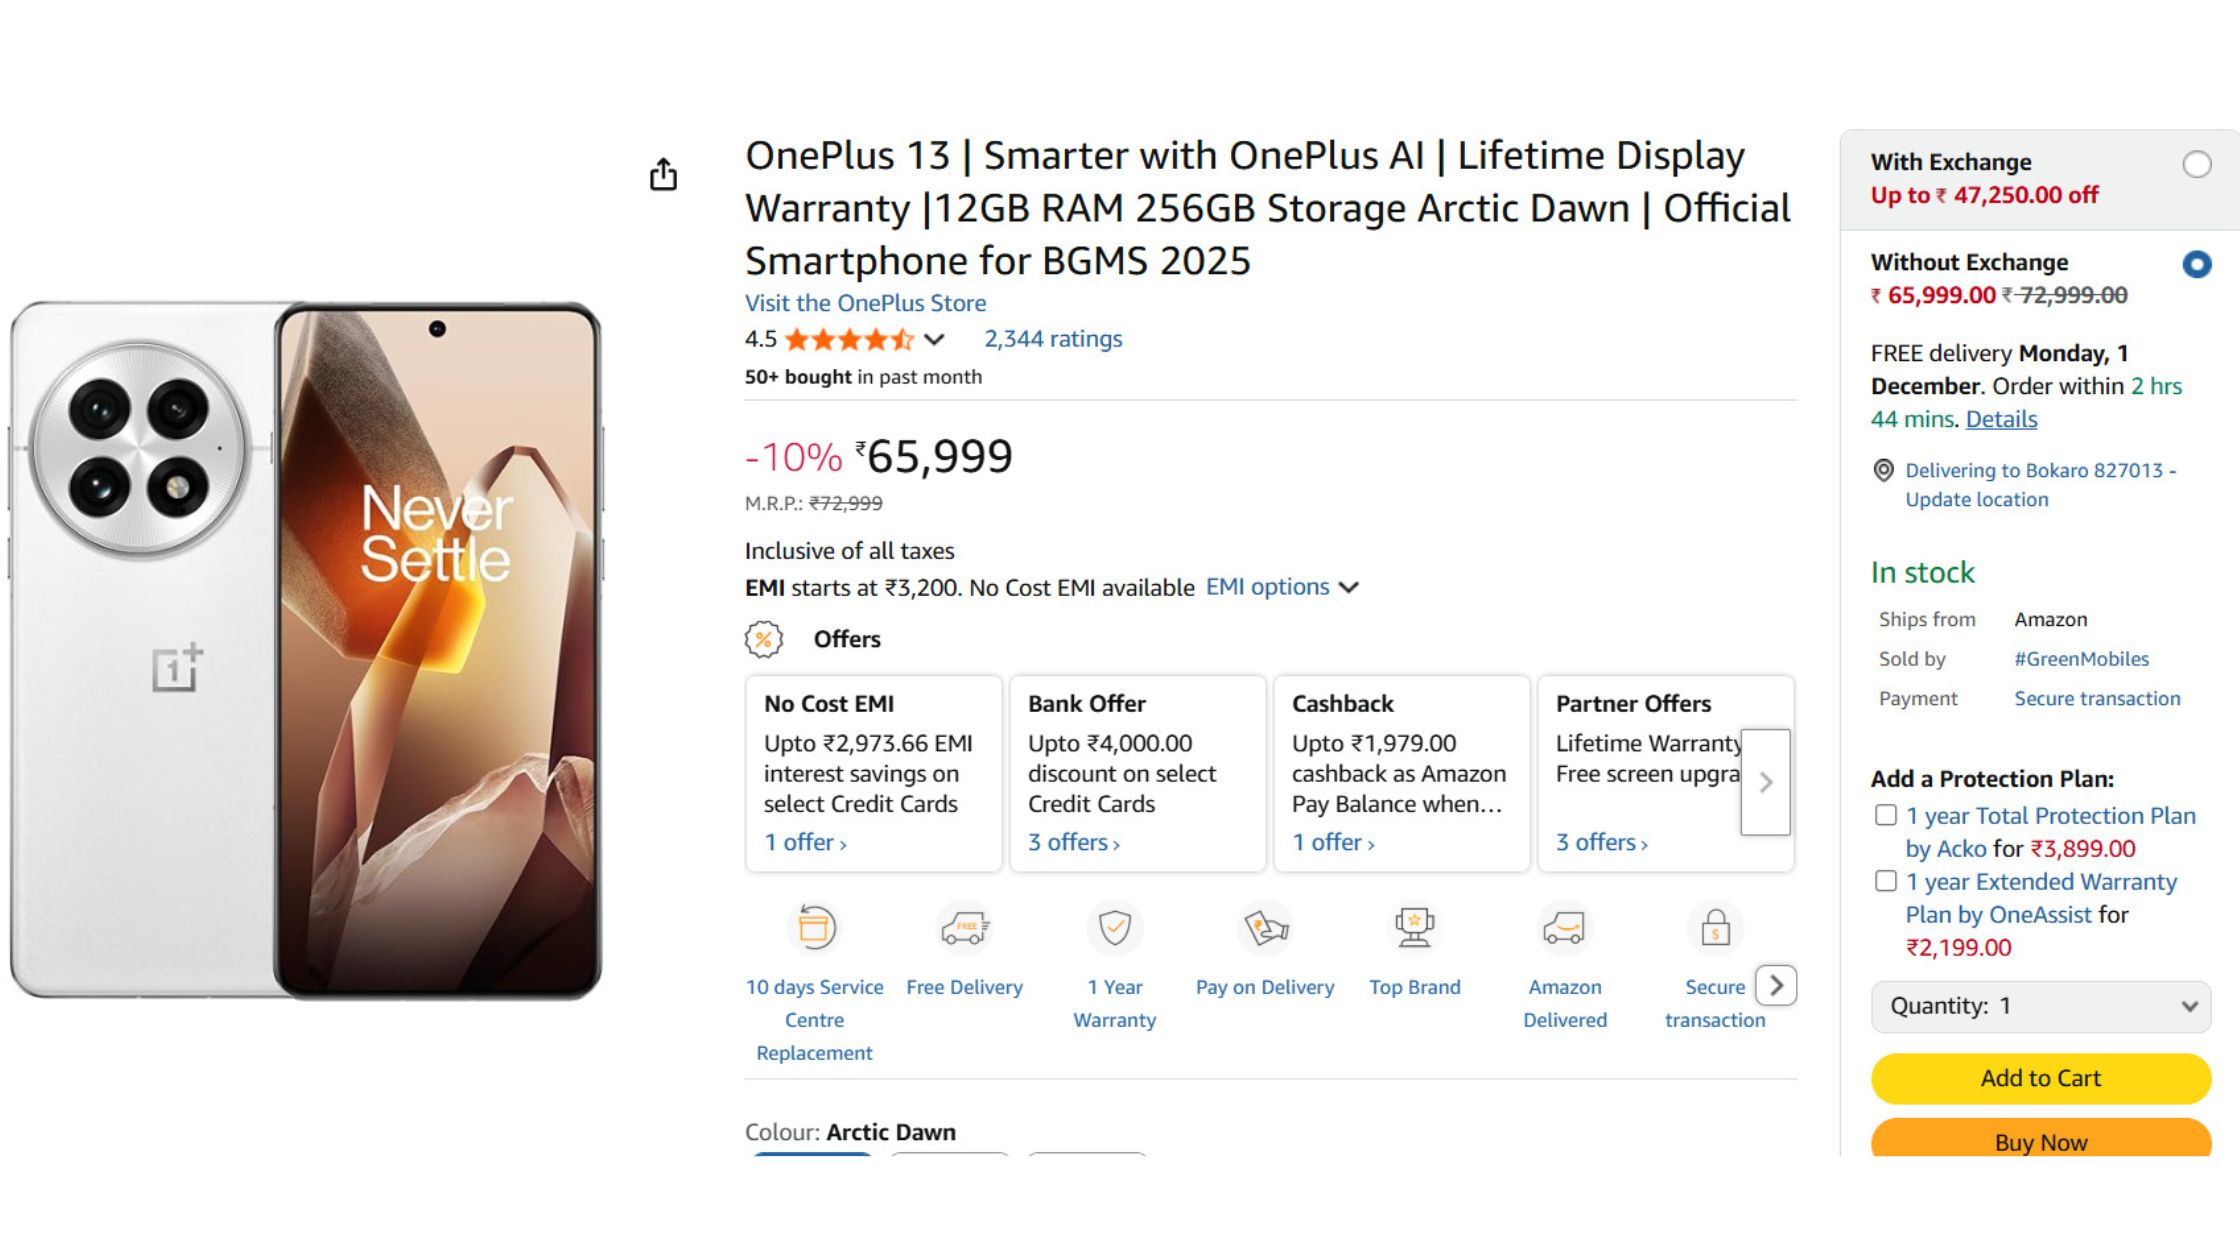The image size is (2240, 1260).
Task: Enable the 1 year Total Protection Plan by Acko
Action: (1886, 815)
